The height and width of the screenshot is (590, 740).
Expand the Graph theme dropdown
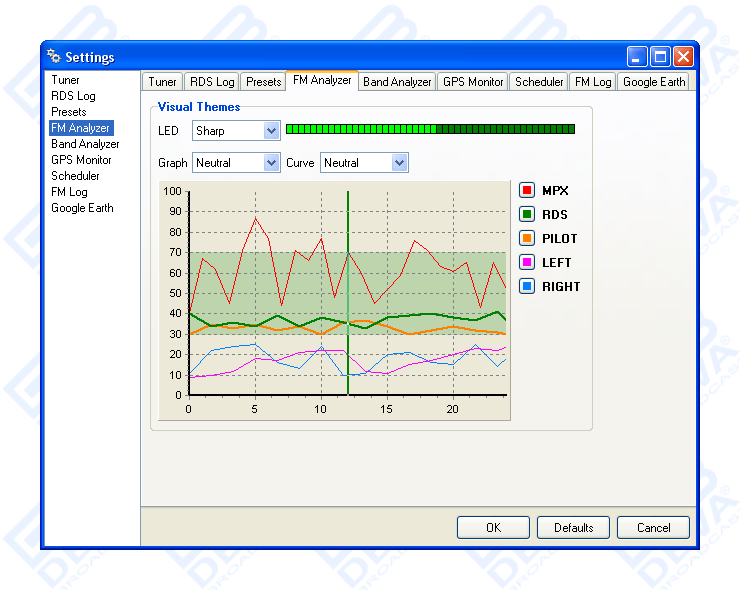[x=271, y=163]
